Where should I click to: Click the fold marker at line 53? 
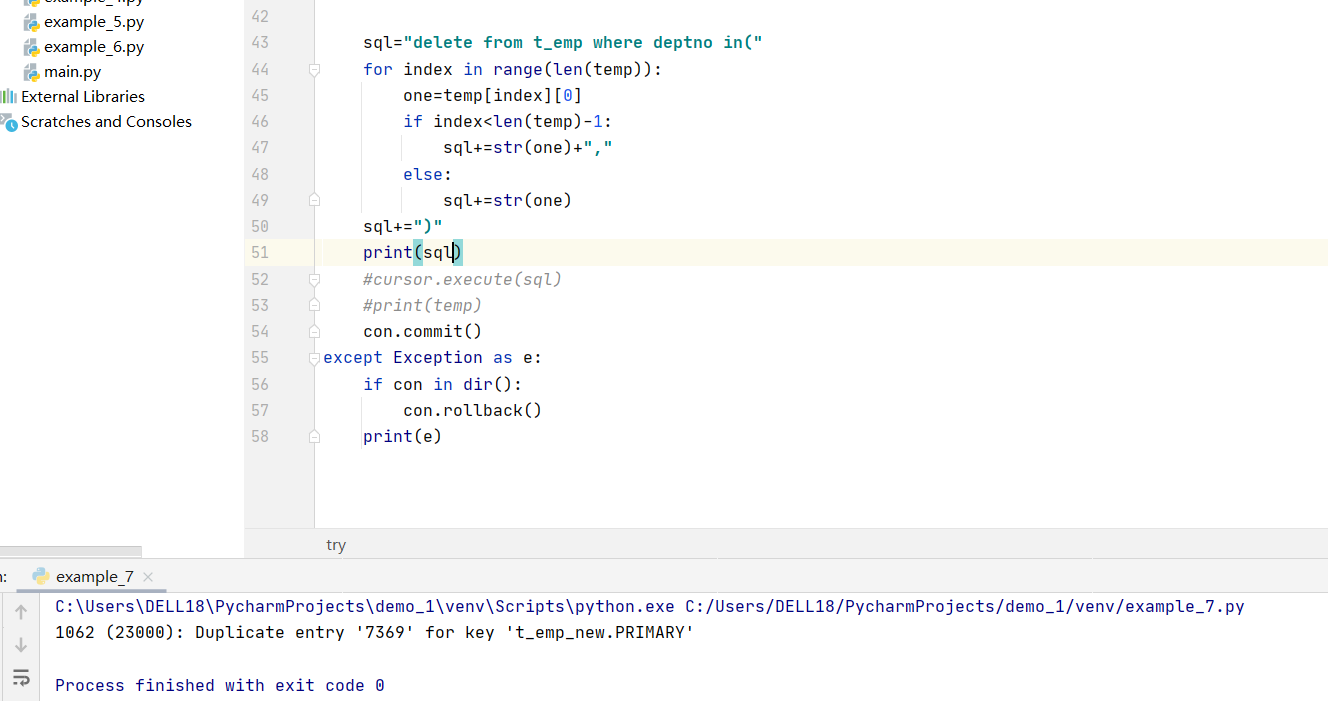pos(314,305)
